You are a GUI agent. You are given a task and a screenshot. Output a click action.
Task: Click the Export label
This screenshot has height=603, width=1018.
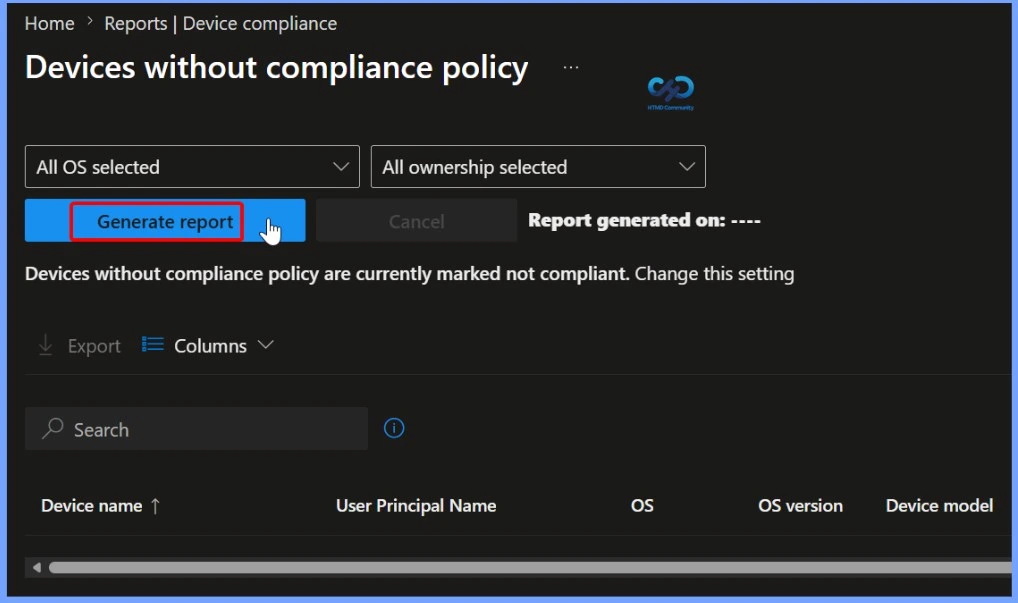(94, 346)
